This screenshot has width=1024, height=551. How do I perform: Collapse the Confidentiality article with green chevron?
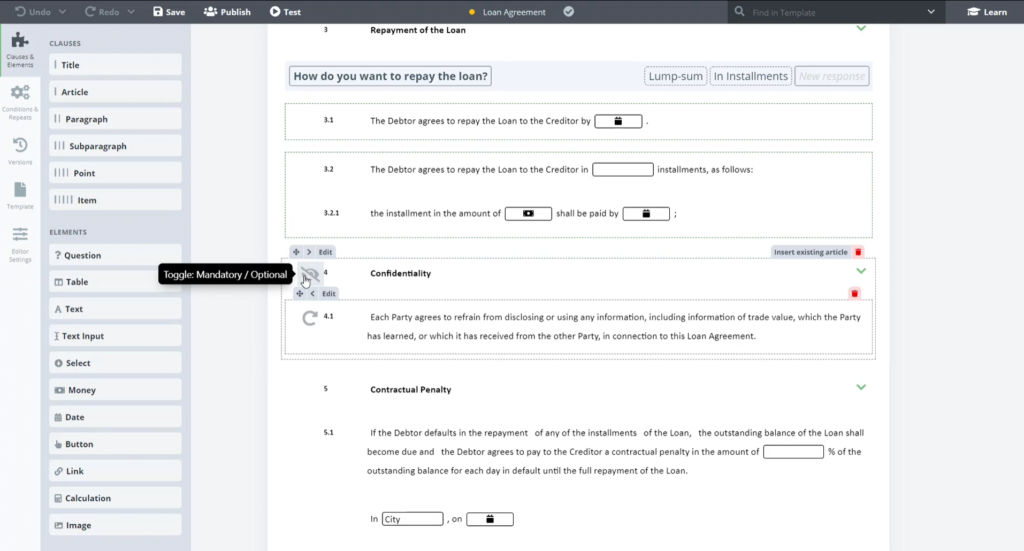coord(861,271)
